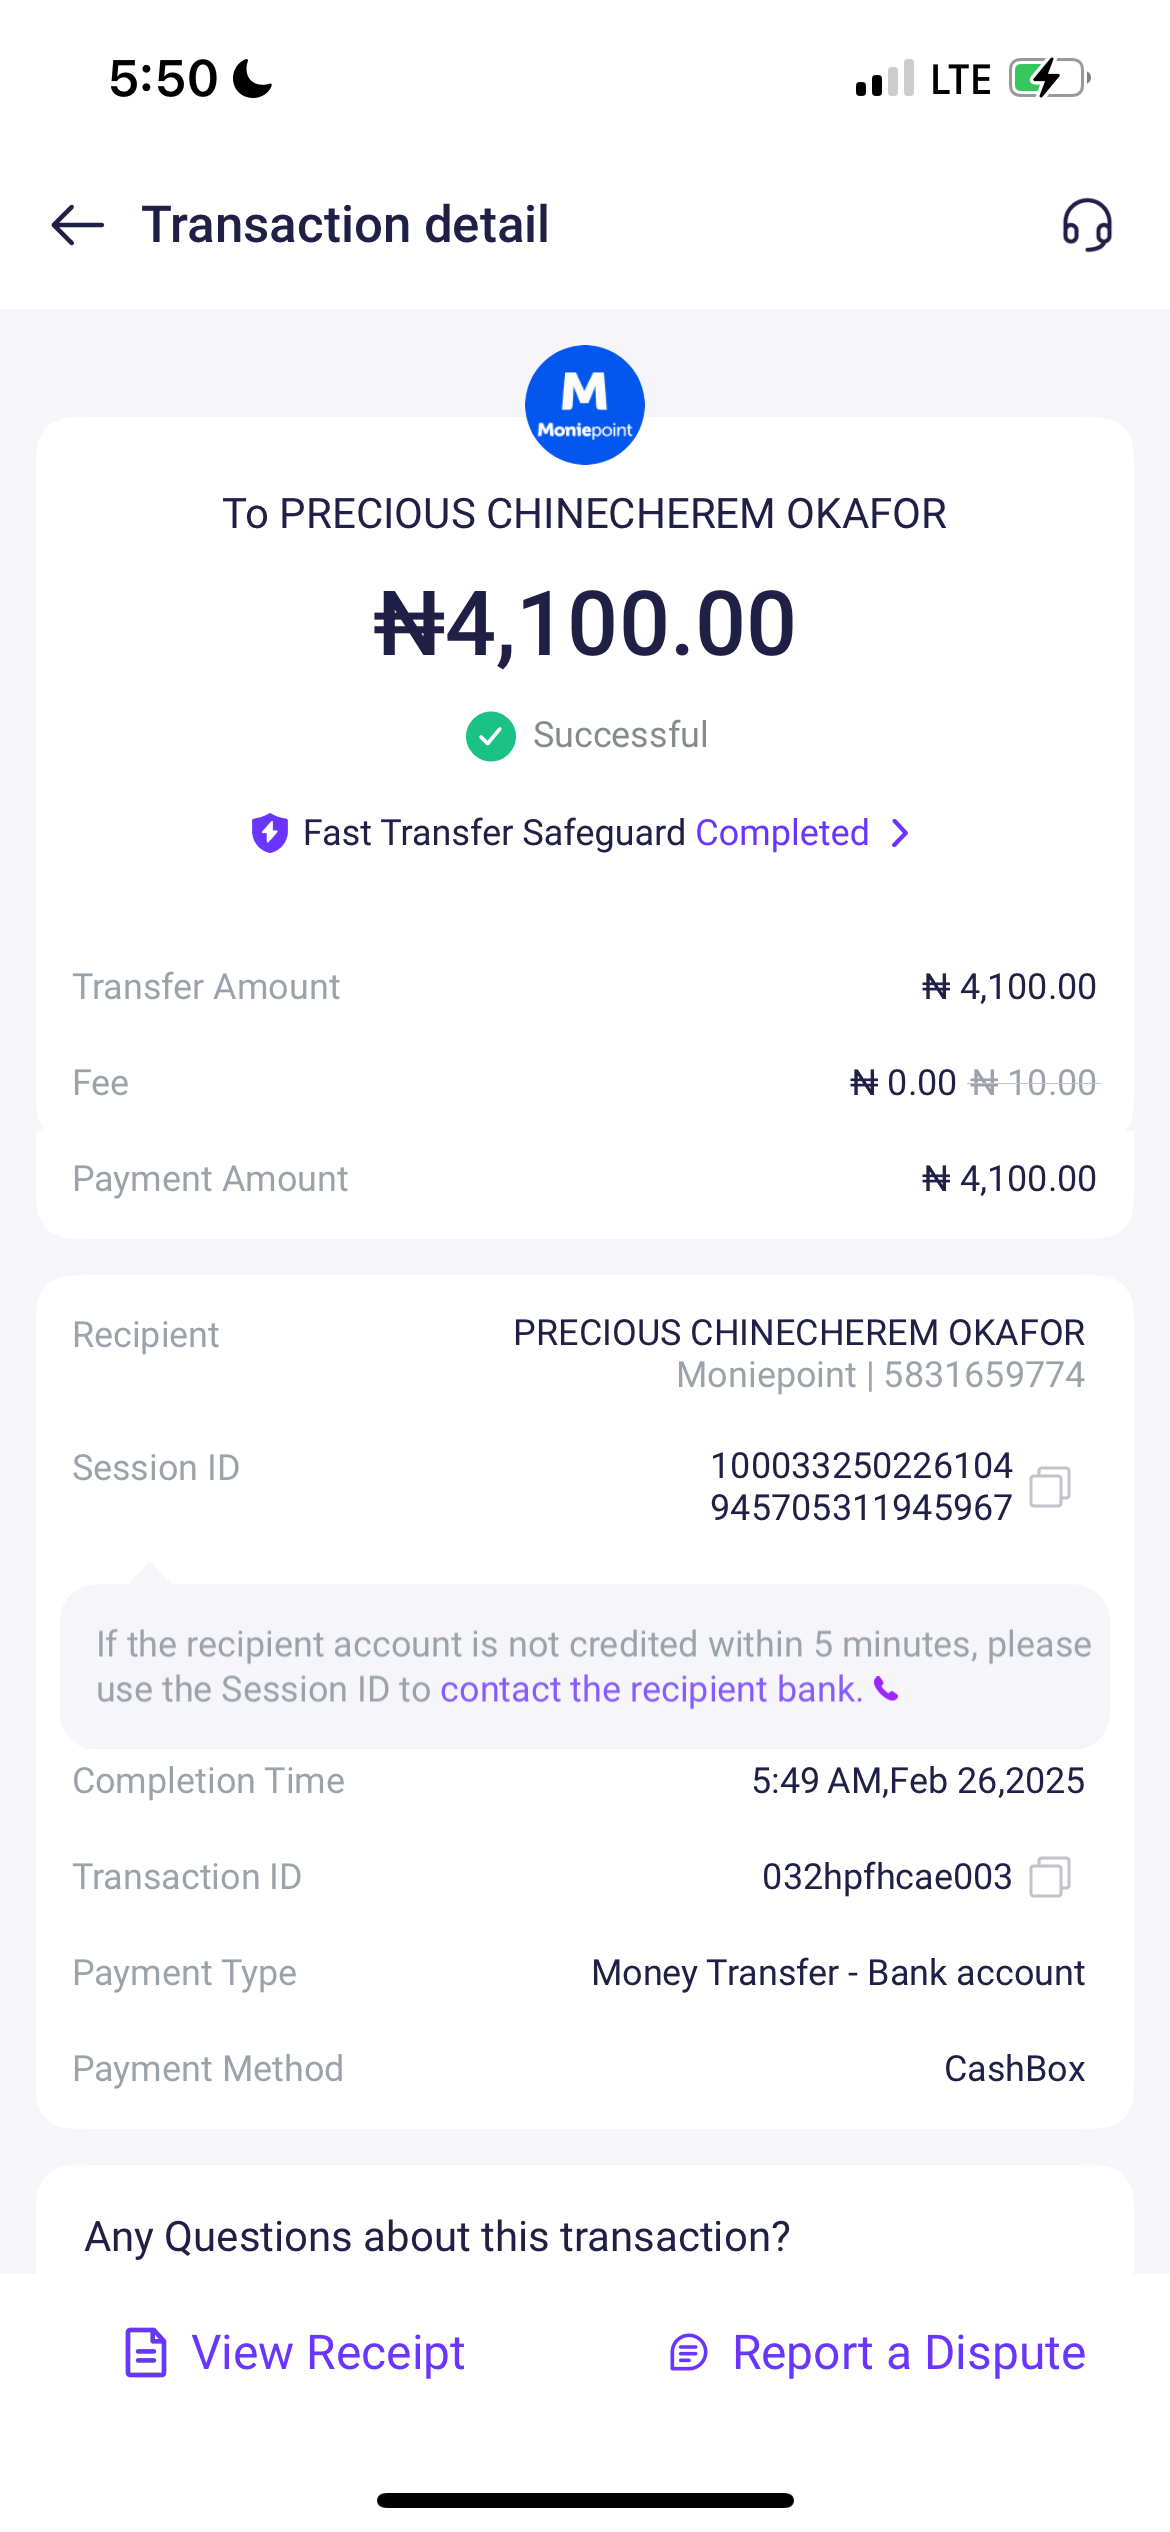Copy the Transaction ID
This screenshot has width=1170, height=2532.
coord(1050,1877)
